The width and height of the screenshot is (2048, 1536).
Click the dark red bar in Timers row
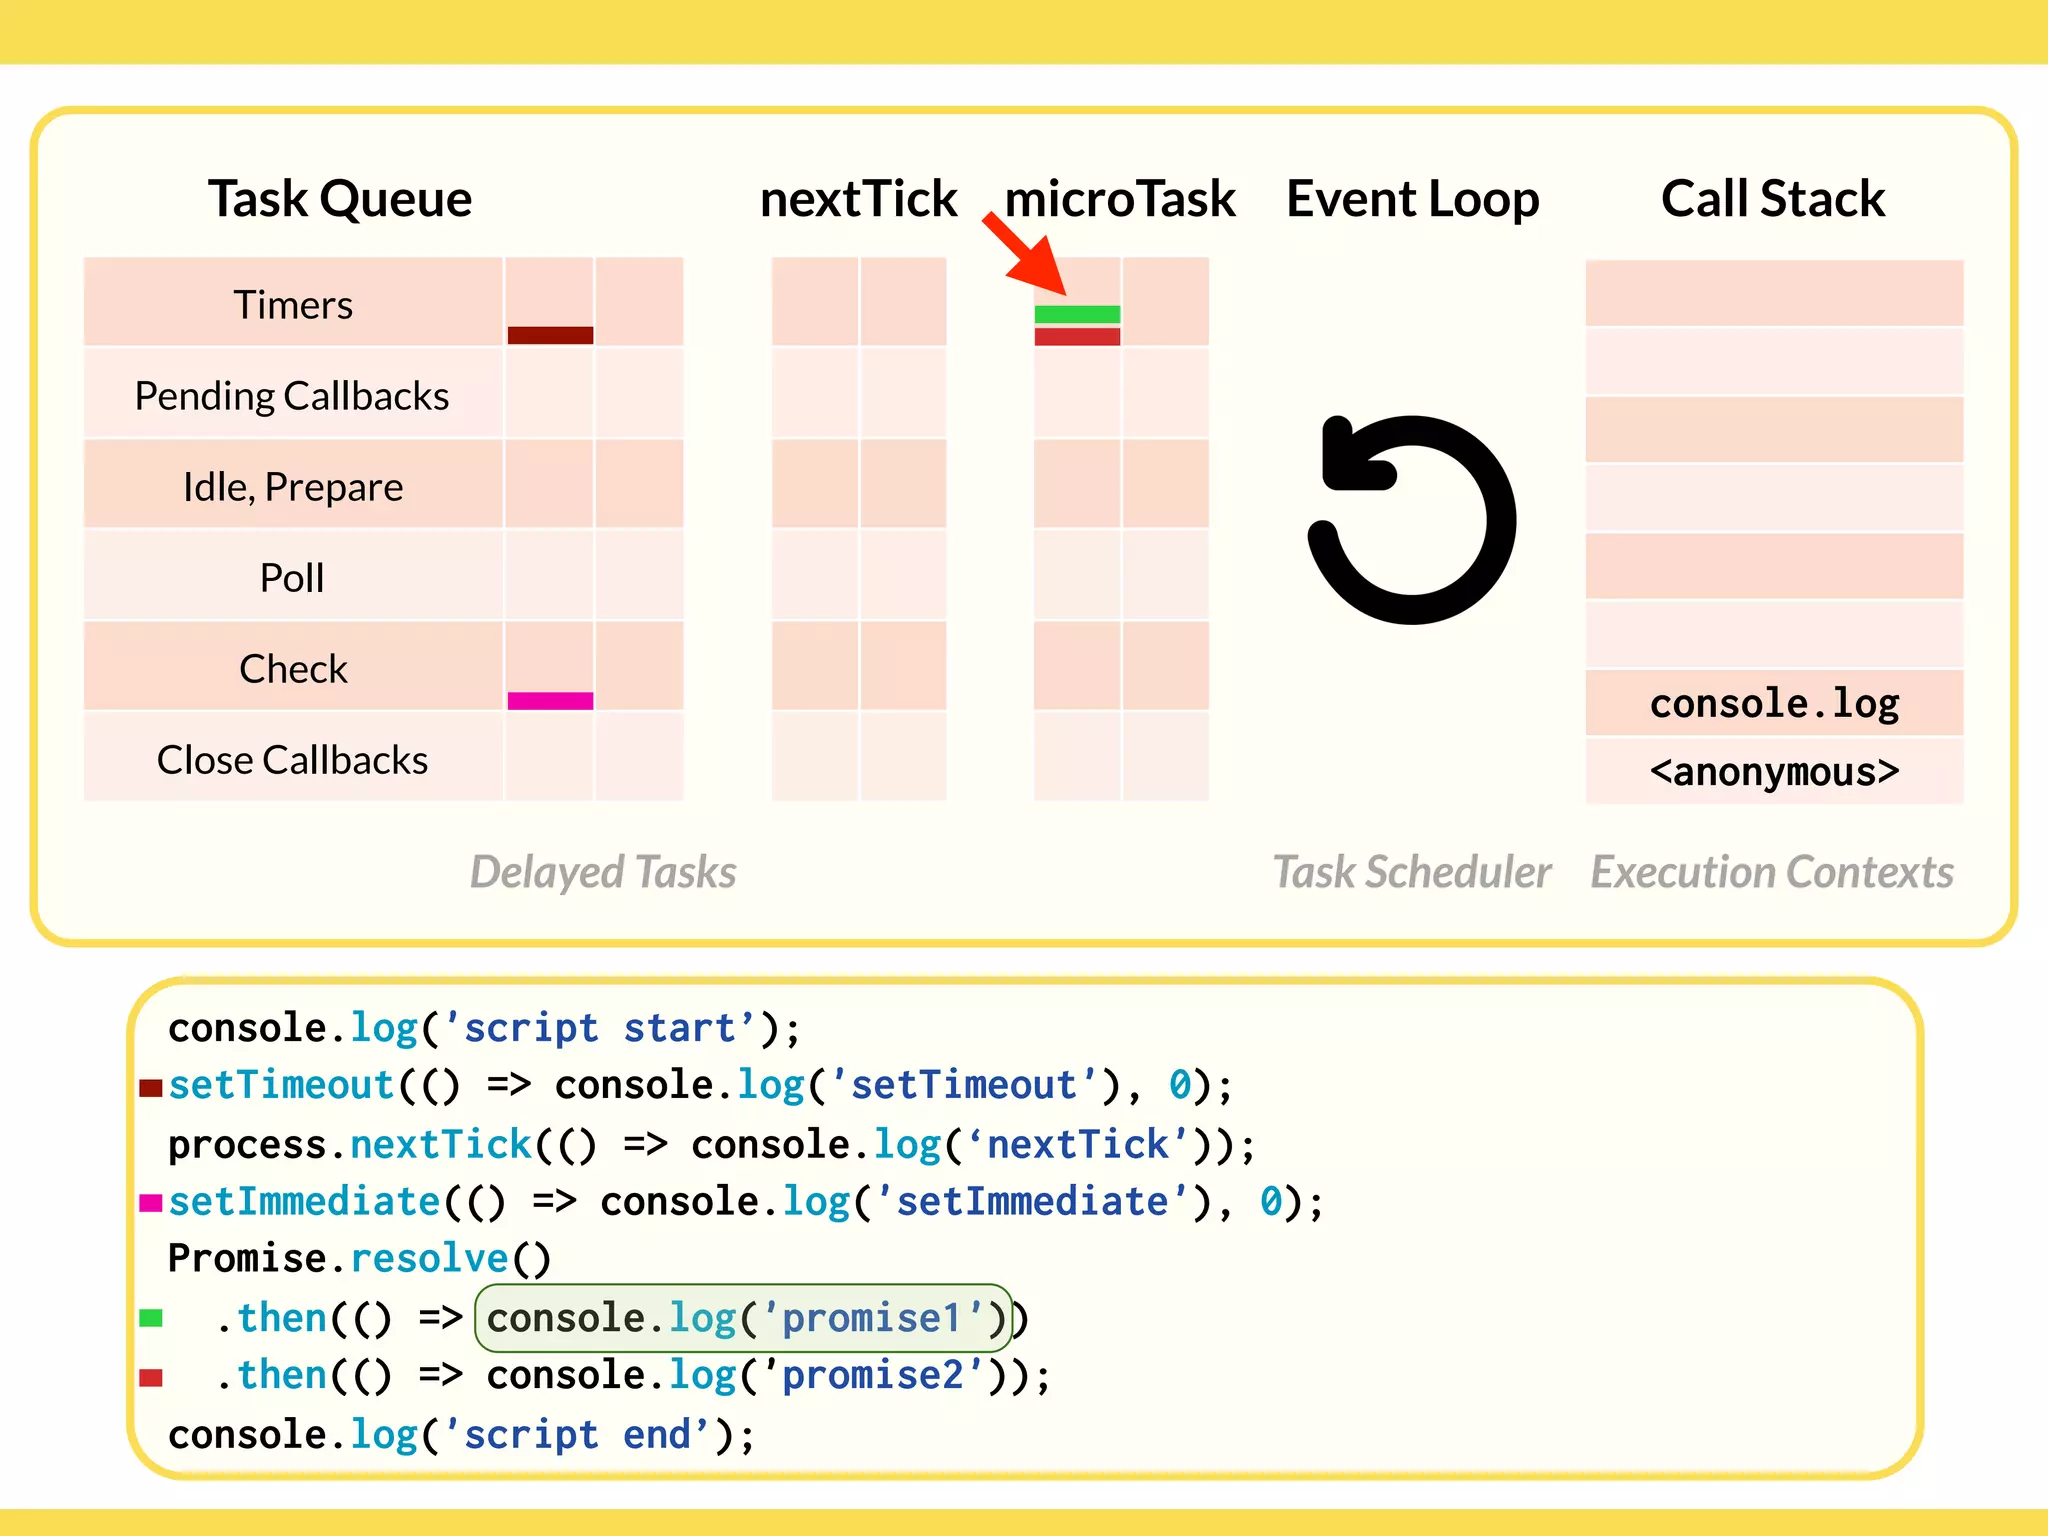[x=550, y=335]
